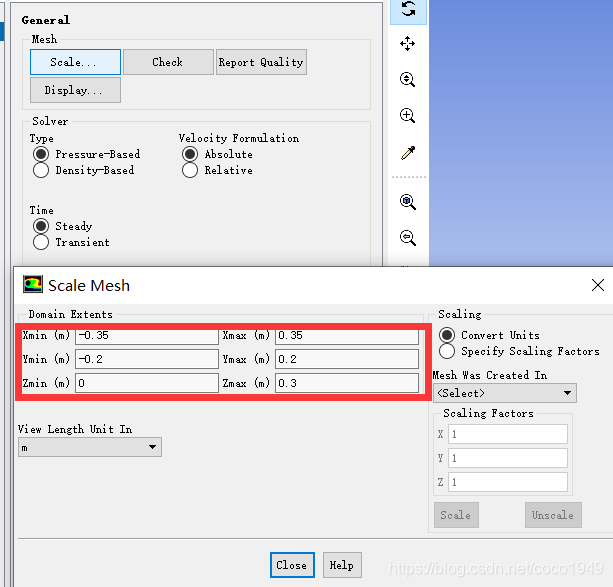Click the Display... mesh button
Image resolution: width=613 pixels, height=587 pixels.
75,90
